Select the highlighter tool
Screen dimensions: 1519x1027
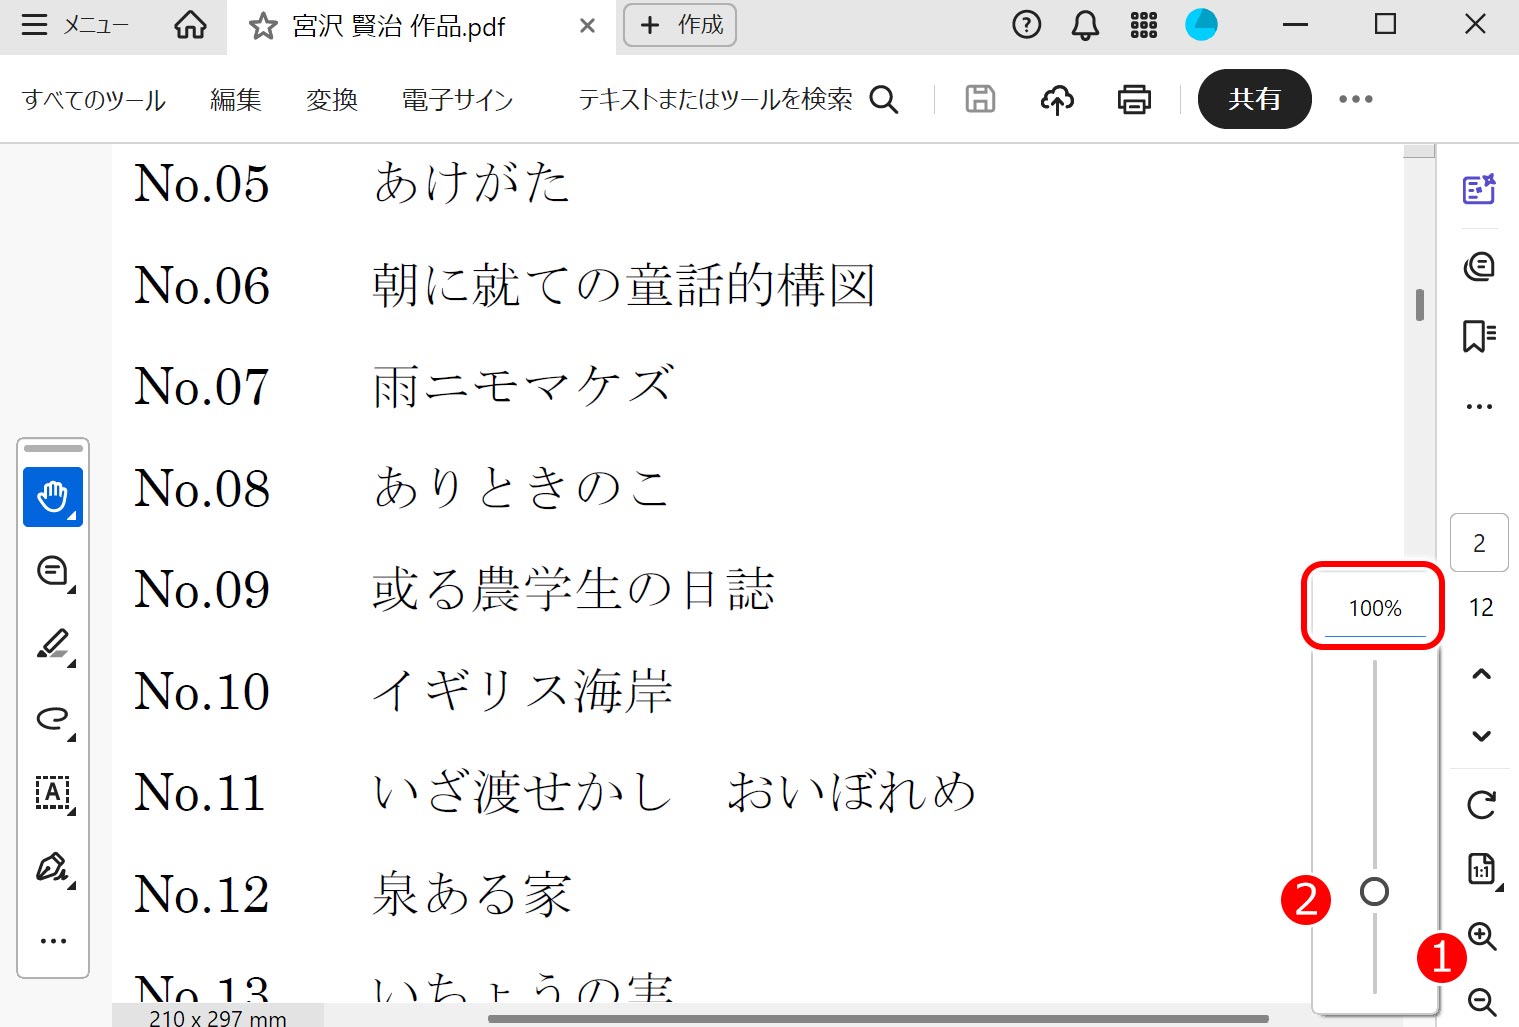pos(52,644)
